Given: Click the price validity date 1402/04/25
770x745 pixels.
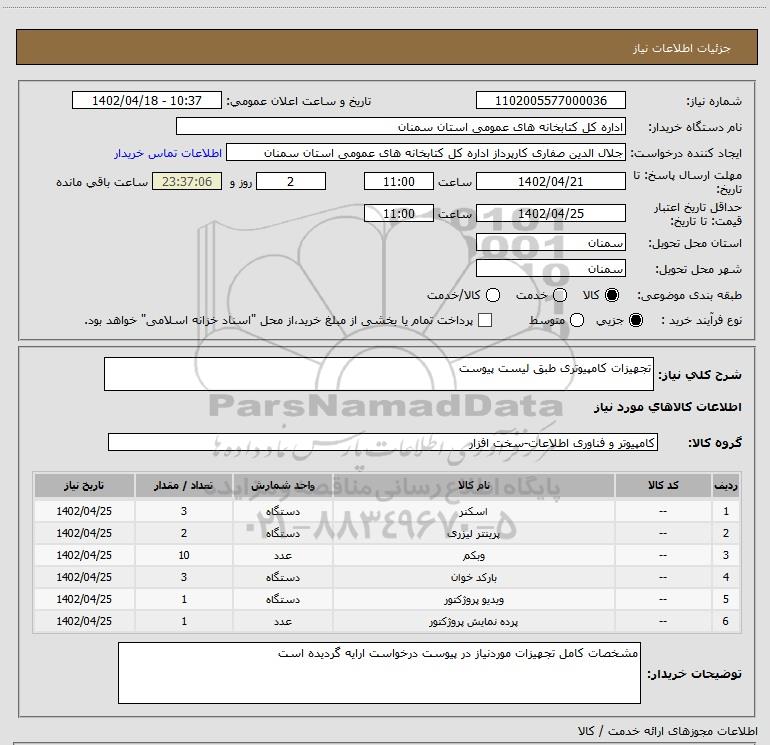Looking at the screenshot, I should 550,213.
